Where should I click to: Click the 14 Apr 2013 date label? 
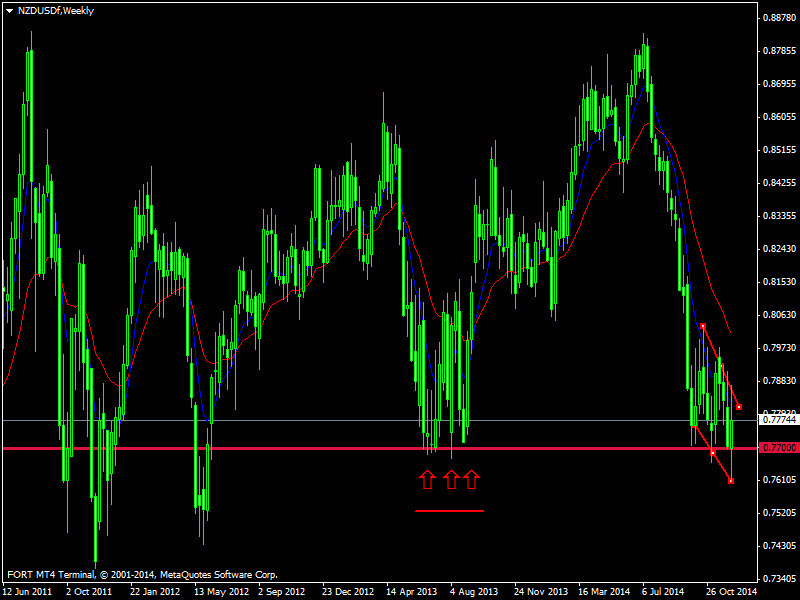pos(412,592)
